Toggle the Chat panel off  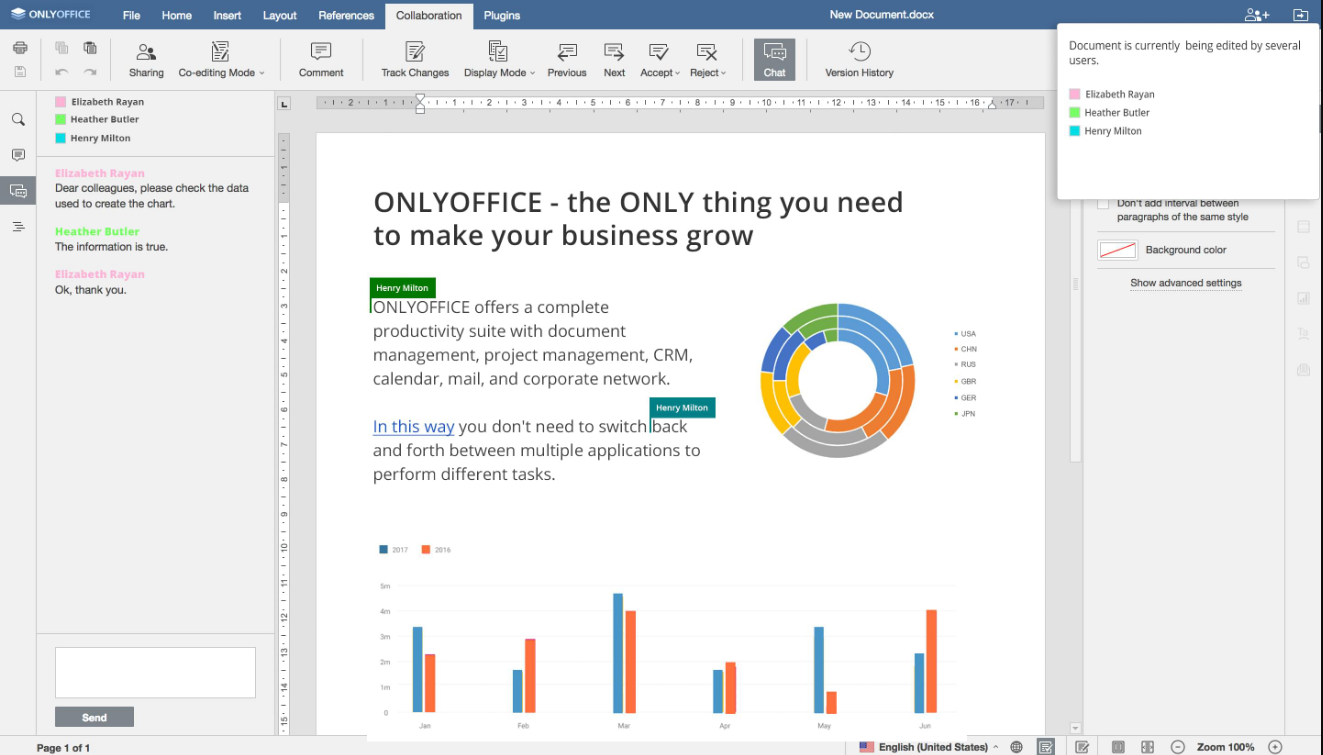click(x=774, y=59)
